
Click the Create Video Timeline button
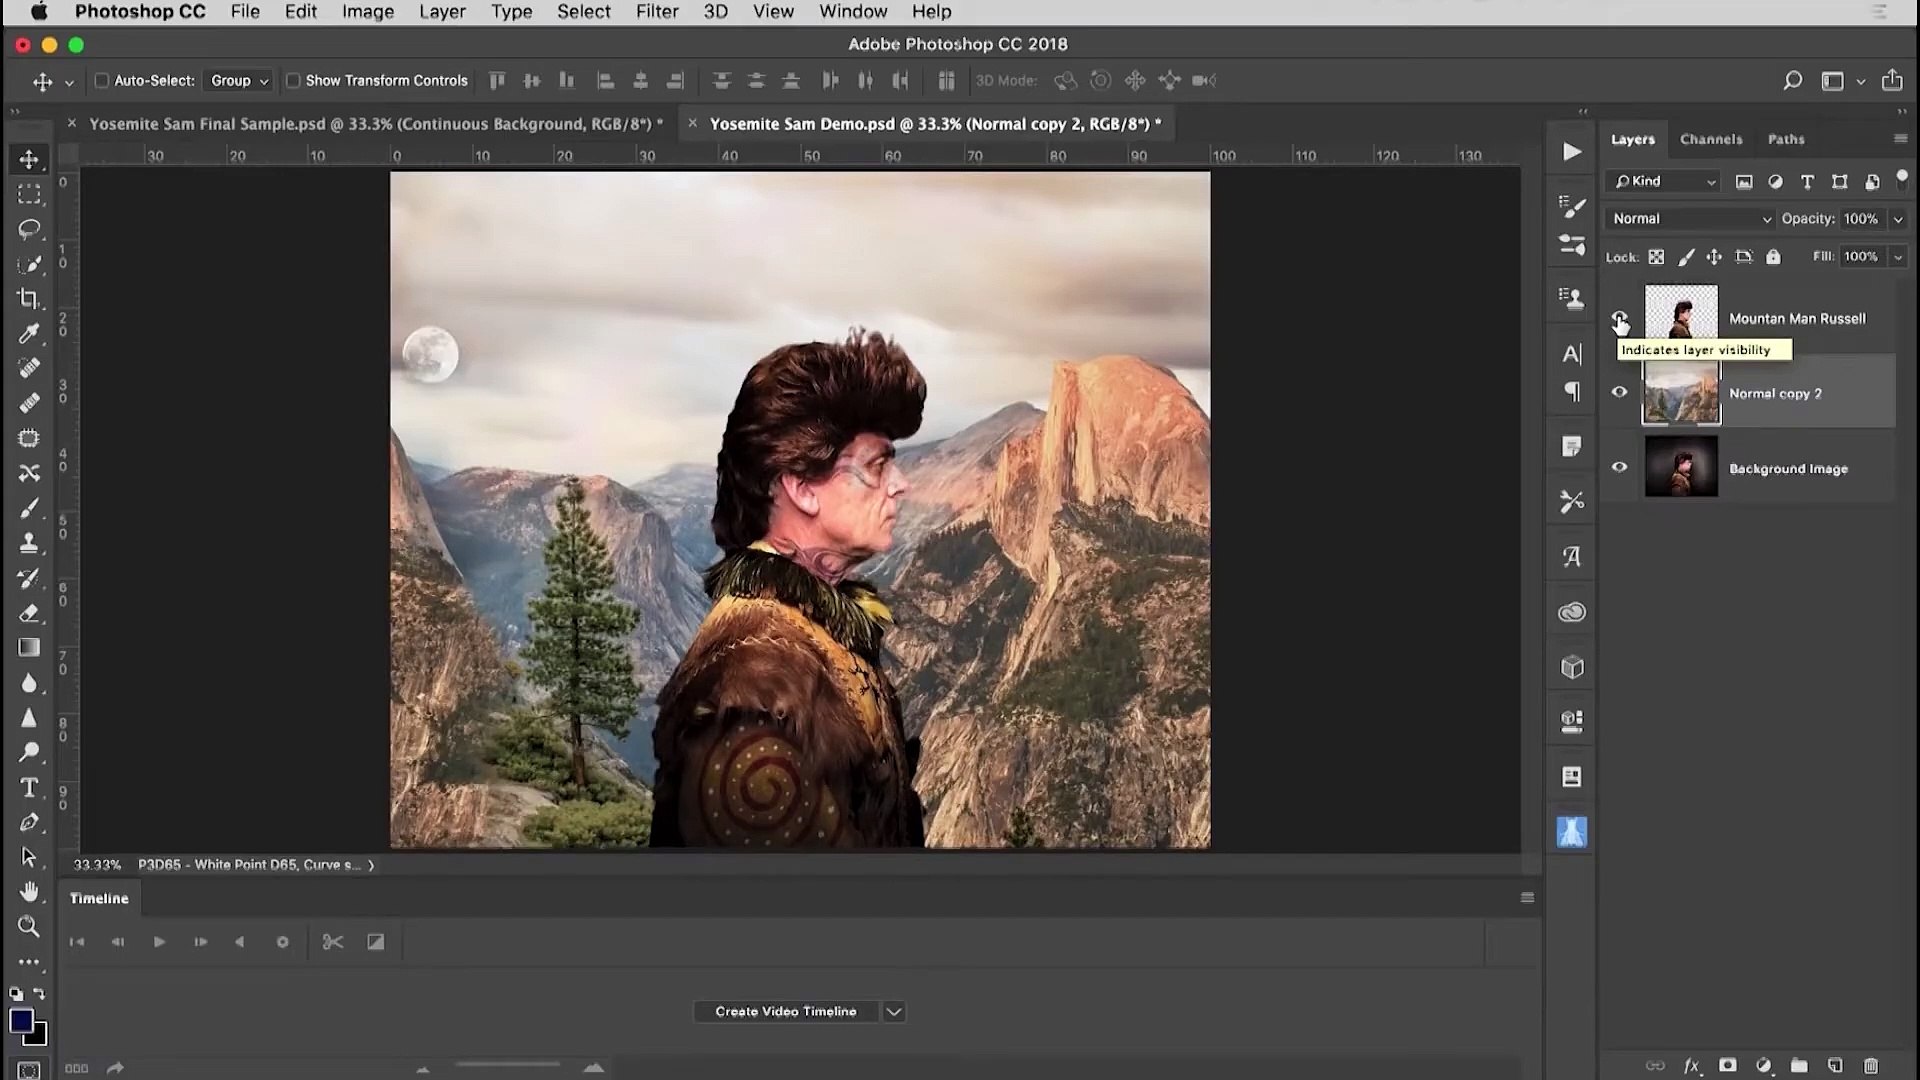click(x=785, y=1012)
